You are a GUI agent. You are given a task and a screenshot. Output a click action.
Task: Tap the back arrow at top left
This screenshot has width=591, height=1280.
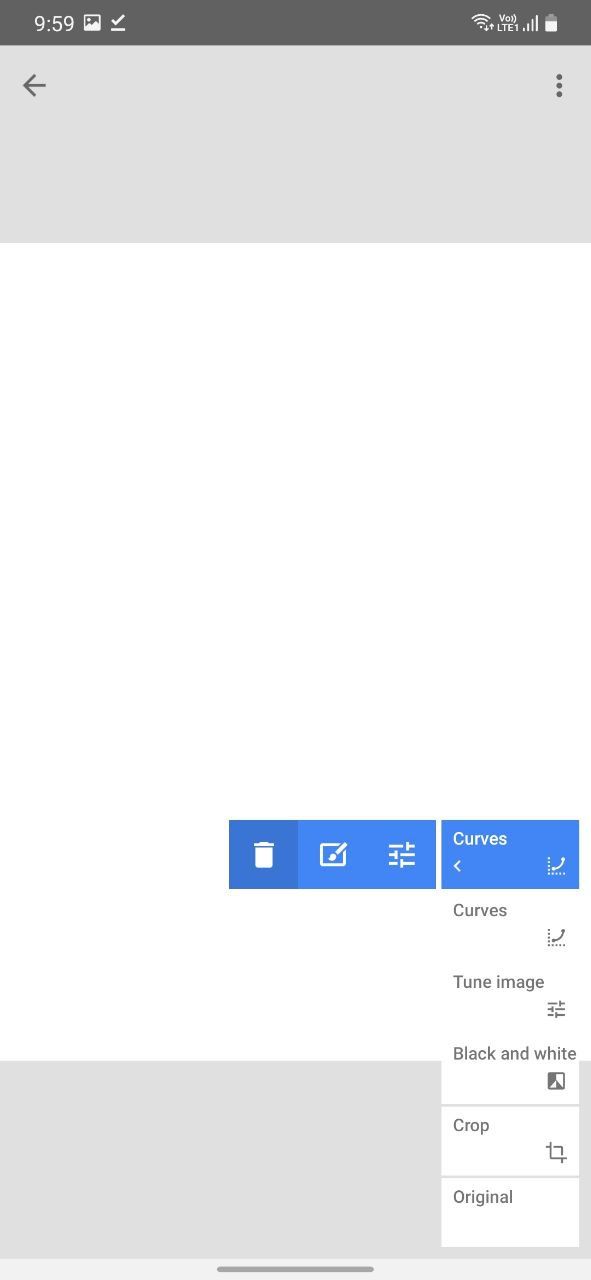(34, 86)
